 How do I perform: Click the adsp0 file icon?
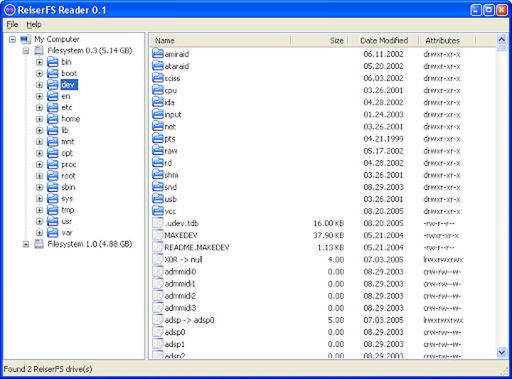pyautogui.click(x=158, y=332)
